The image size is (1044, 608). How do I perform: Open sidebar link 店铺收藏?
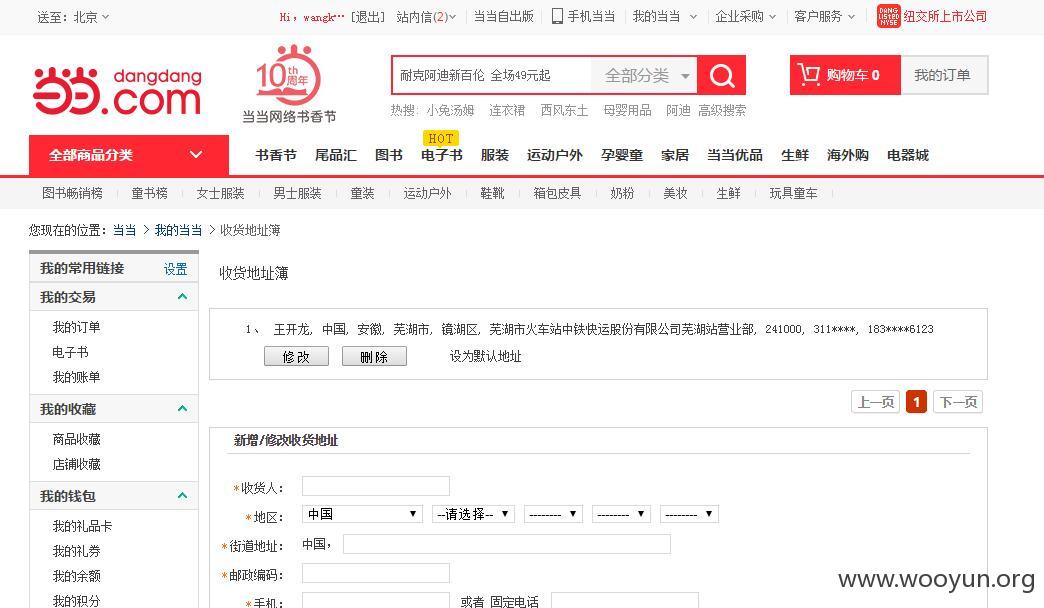coord(77,464)
